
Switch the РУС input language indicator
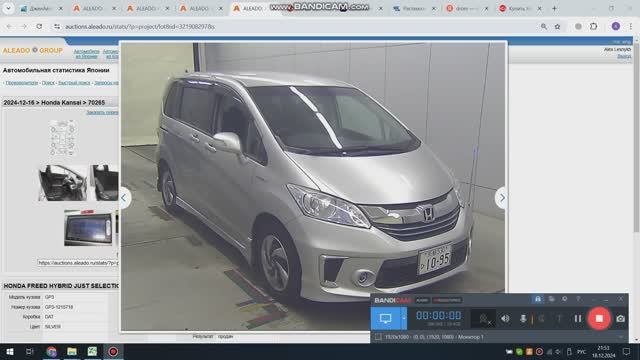click(582, 351)
